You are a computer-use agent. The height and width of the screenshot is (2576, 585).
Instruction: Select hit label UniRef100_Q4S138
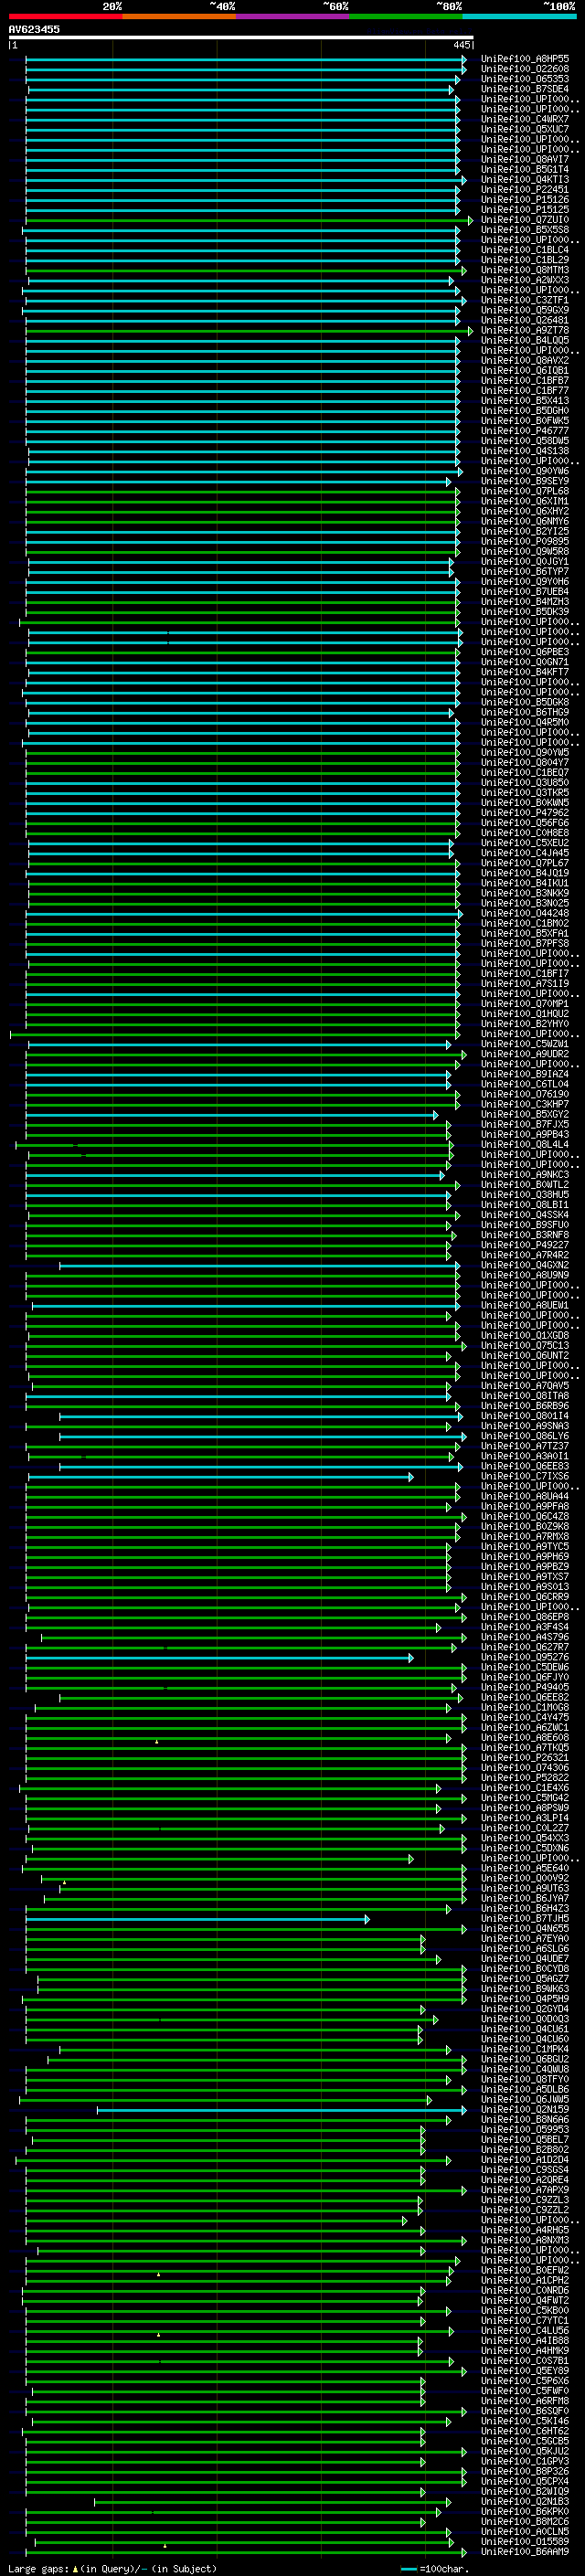[525, 451]
